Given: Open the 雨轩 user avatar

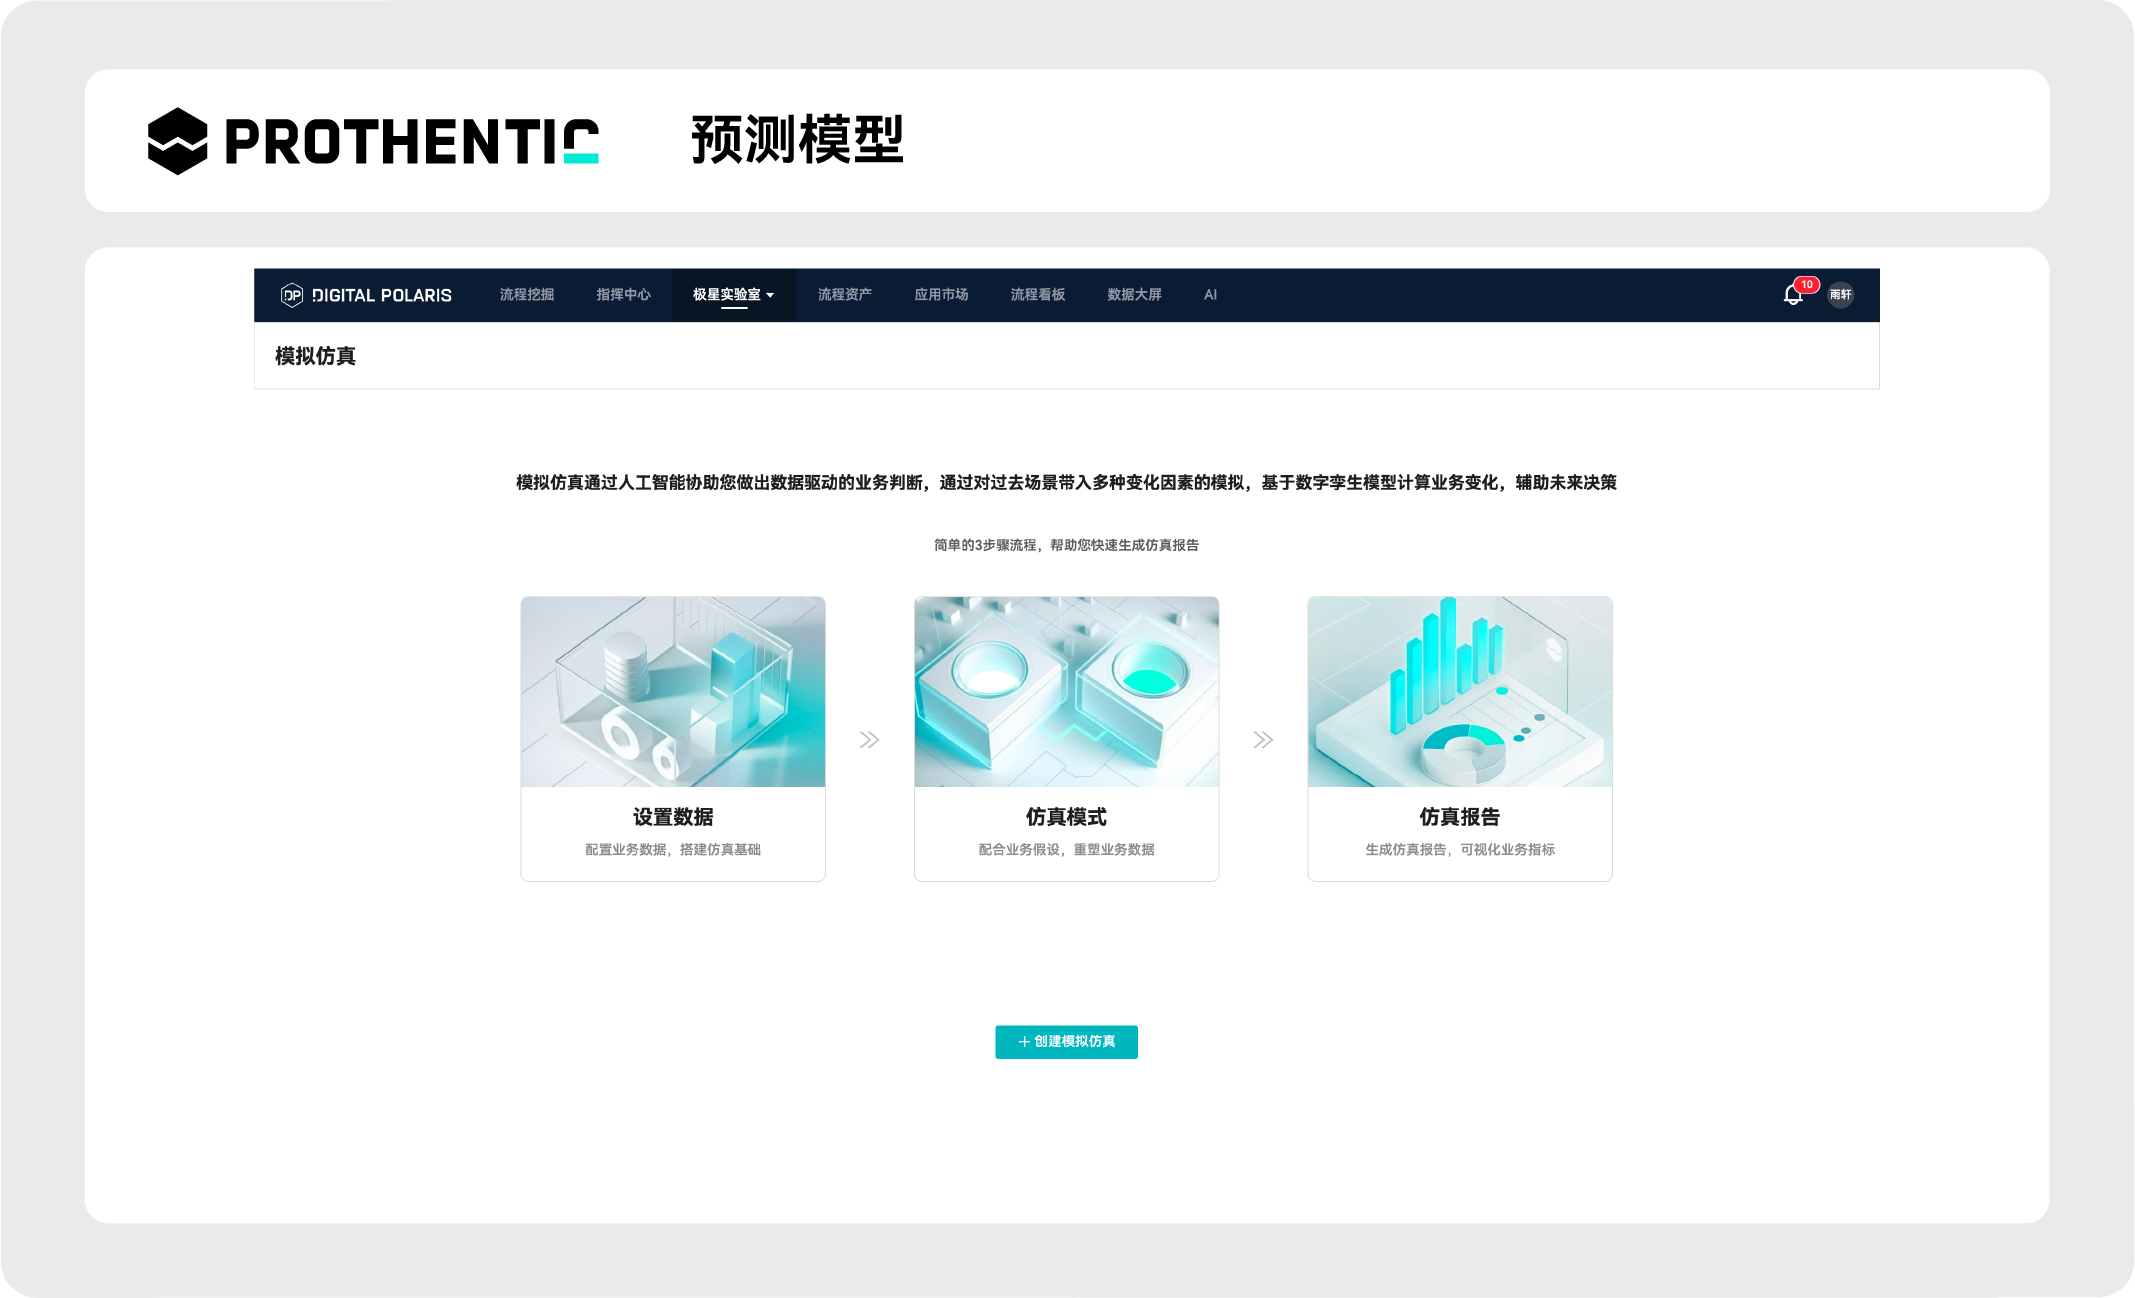Looking at the screenshot, I should pyautogui.click(x=1840, y=295).
